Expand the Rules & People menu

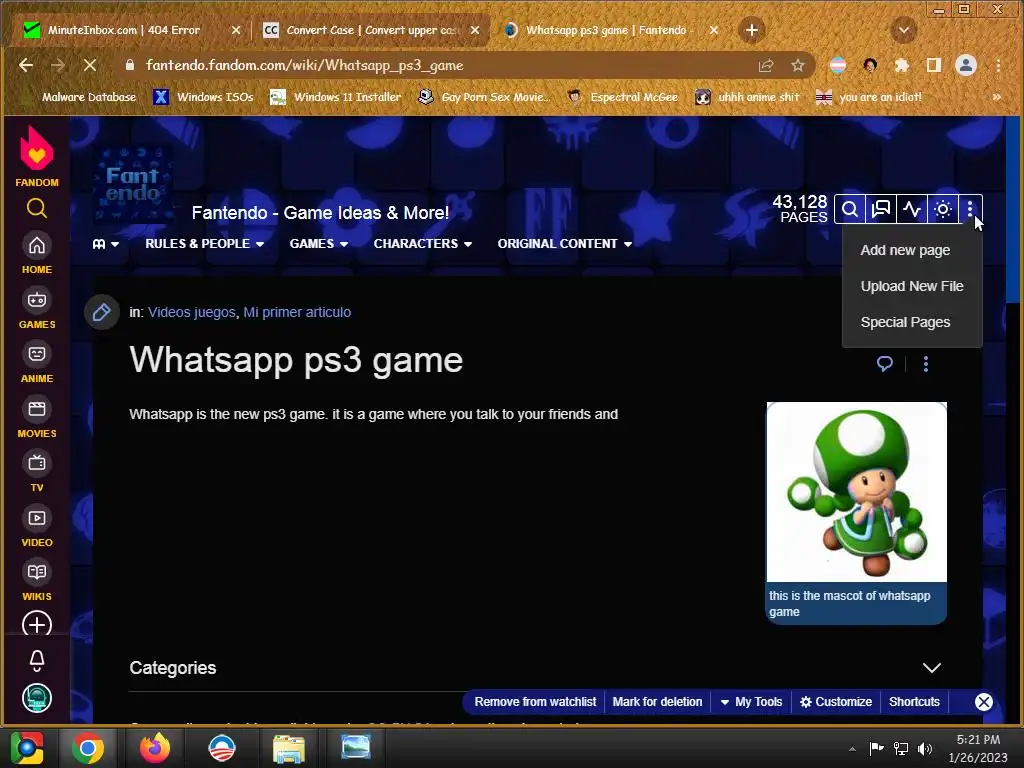[204, 244]
